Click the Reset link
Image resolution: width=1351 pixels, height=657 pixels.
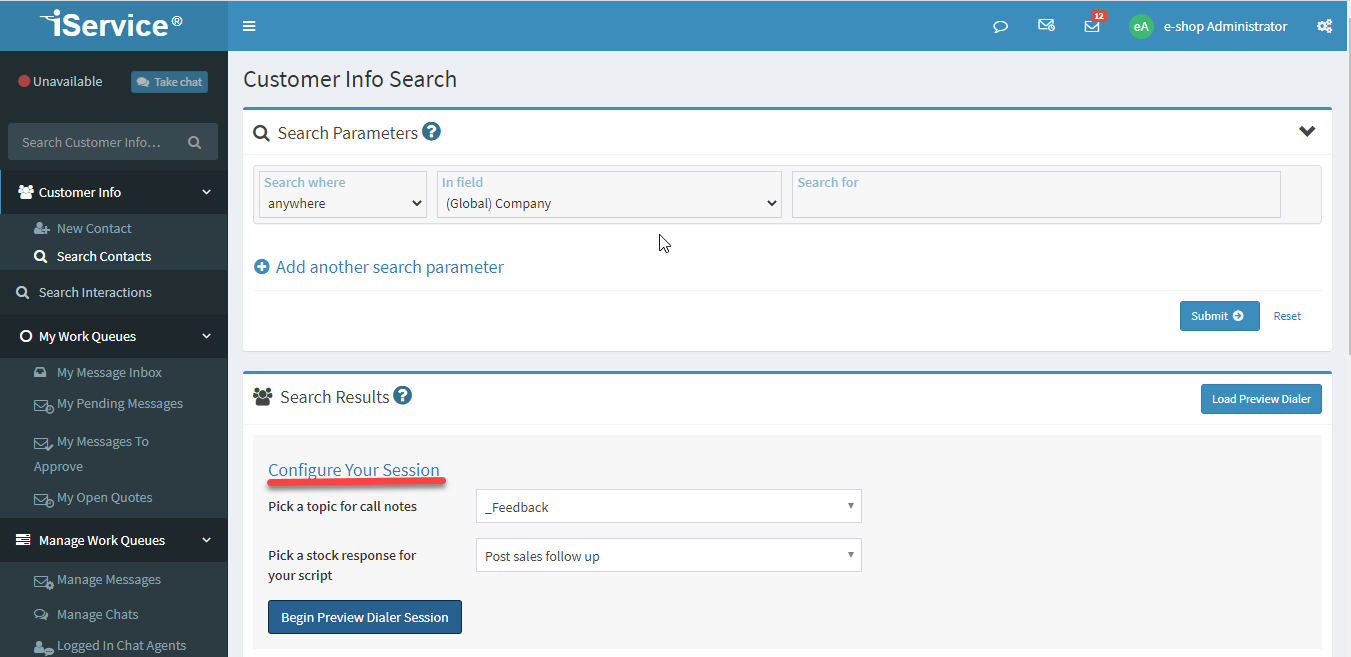(x=1287, y=316)
